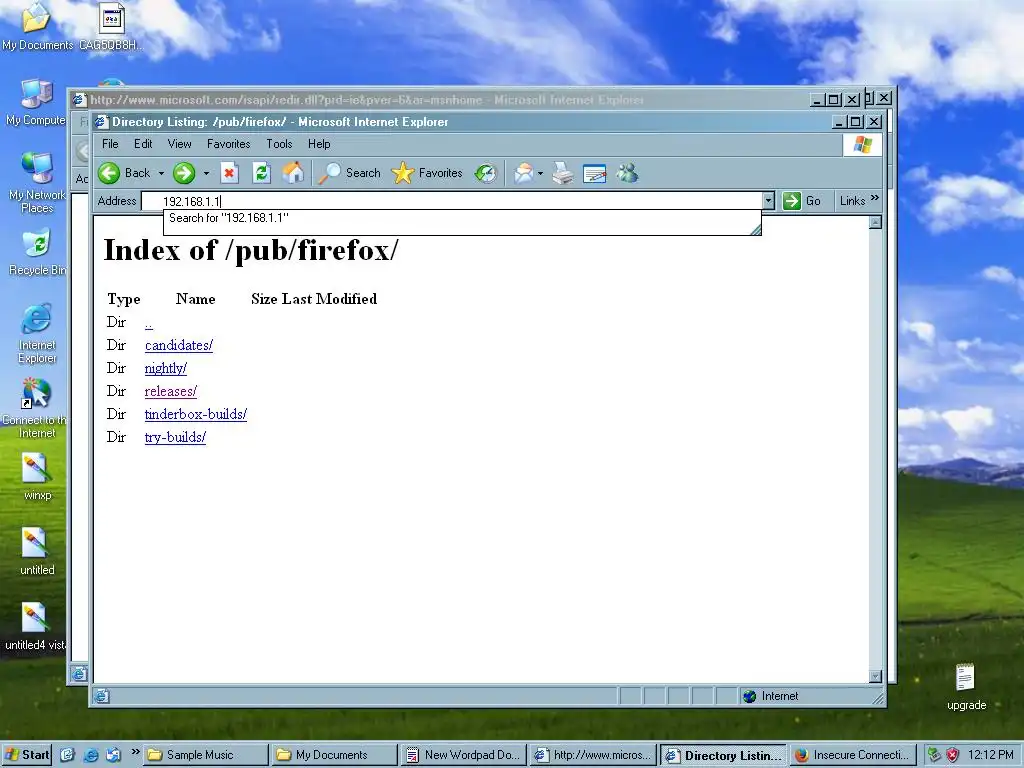Open Favorites with star icon
Screen dimensions: 1024x768
pyautogui.click(x=427, y=173)
